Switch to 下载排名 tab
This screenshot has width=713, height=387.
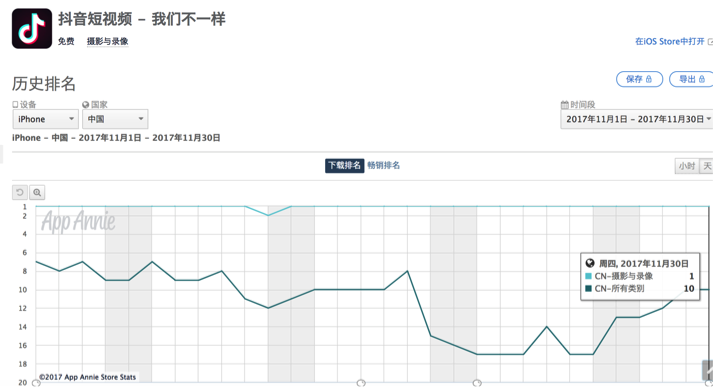344,166
